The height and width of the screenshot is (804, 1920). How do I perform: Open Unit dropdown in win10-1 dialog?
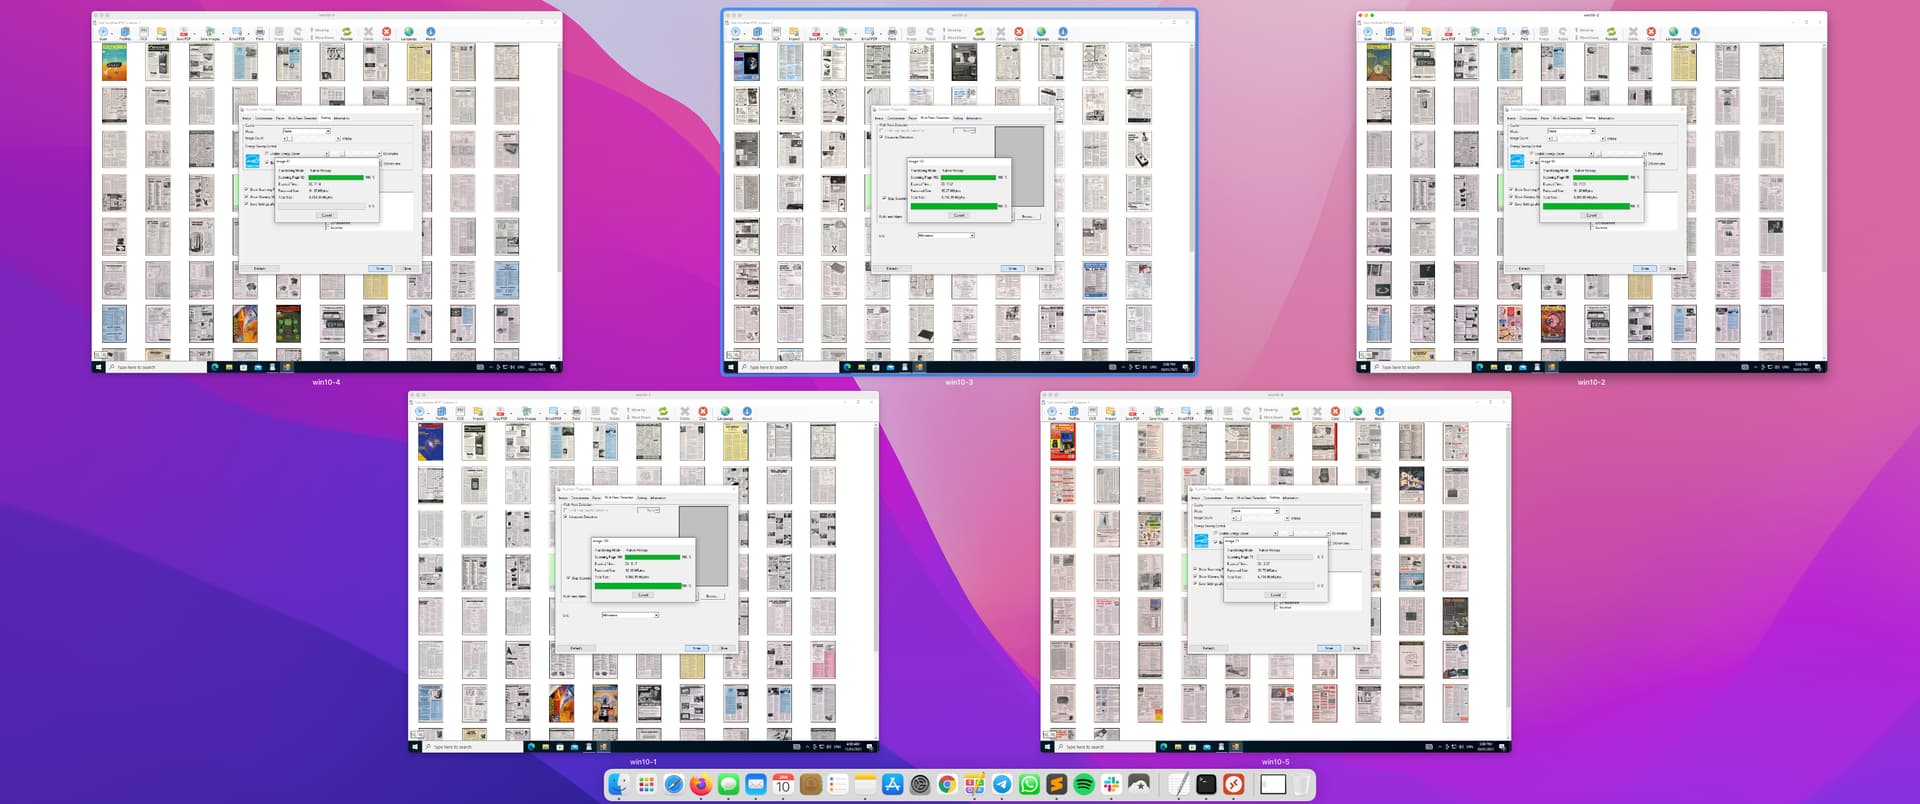tap(630, 615)
